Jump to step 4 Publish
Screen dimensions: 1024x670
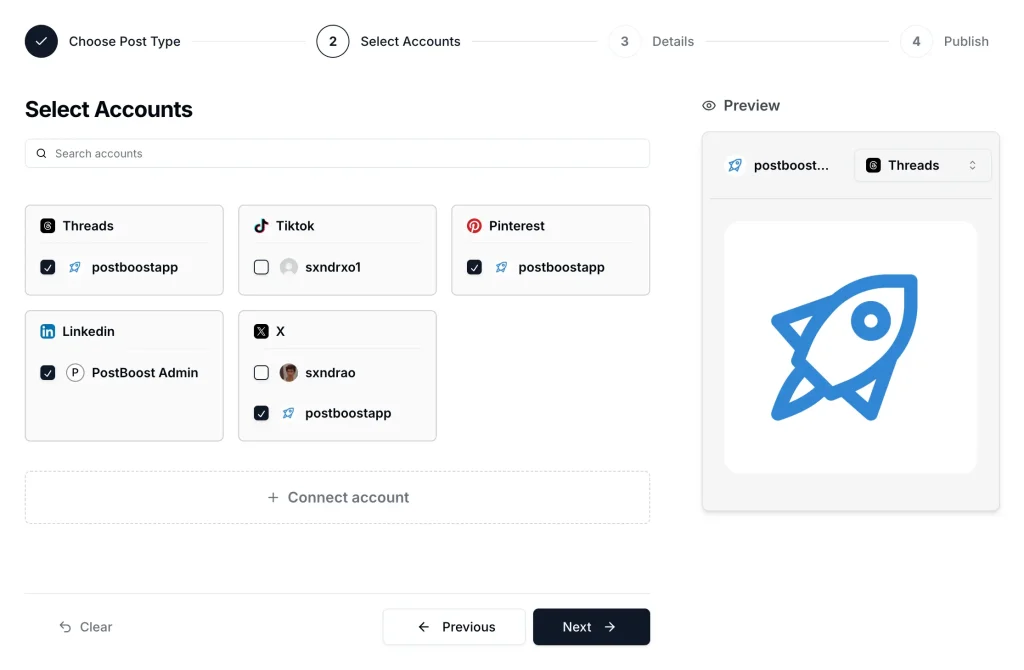pos(916,42)
